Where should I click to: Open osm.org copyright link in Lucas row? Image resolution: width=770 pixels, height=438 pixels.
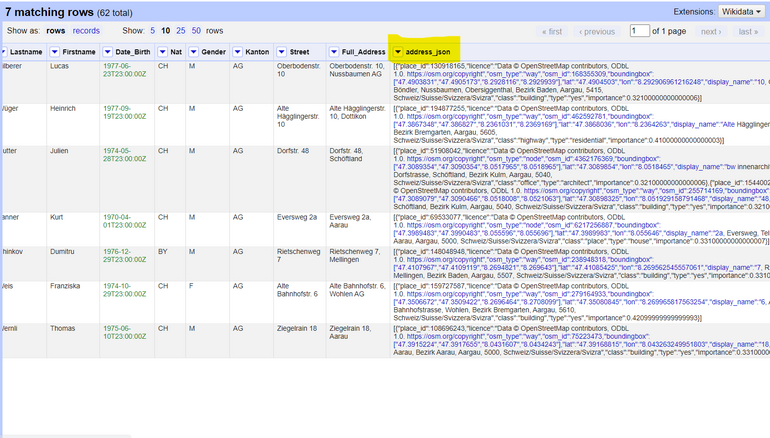click(446, 73)
